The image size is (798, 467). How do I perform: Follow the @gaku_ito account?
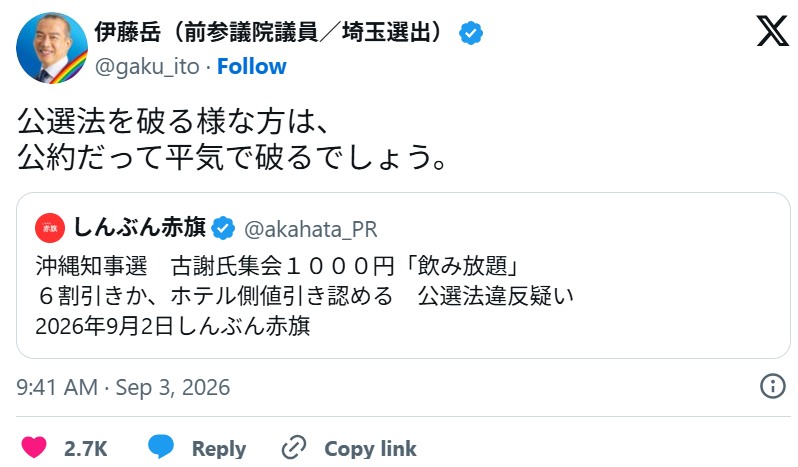[251, 67]
